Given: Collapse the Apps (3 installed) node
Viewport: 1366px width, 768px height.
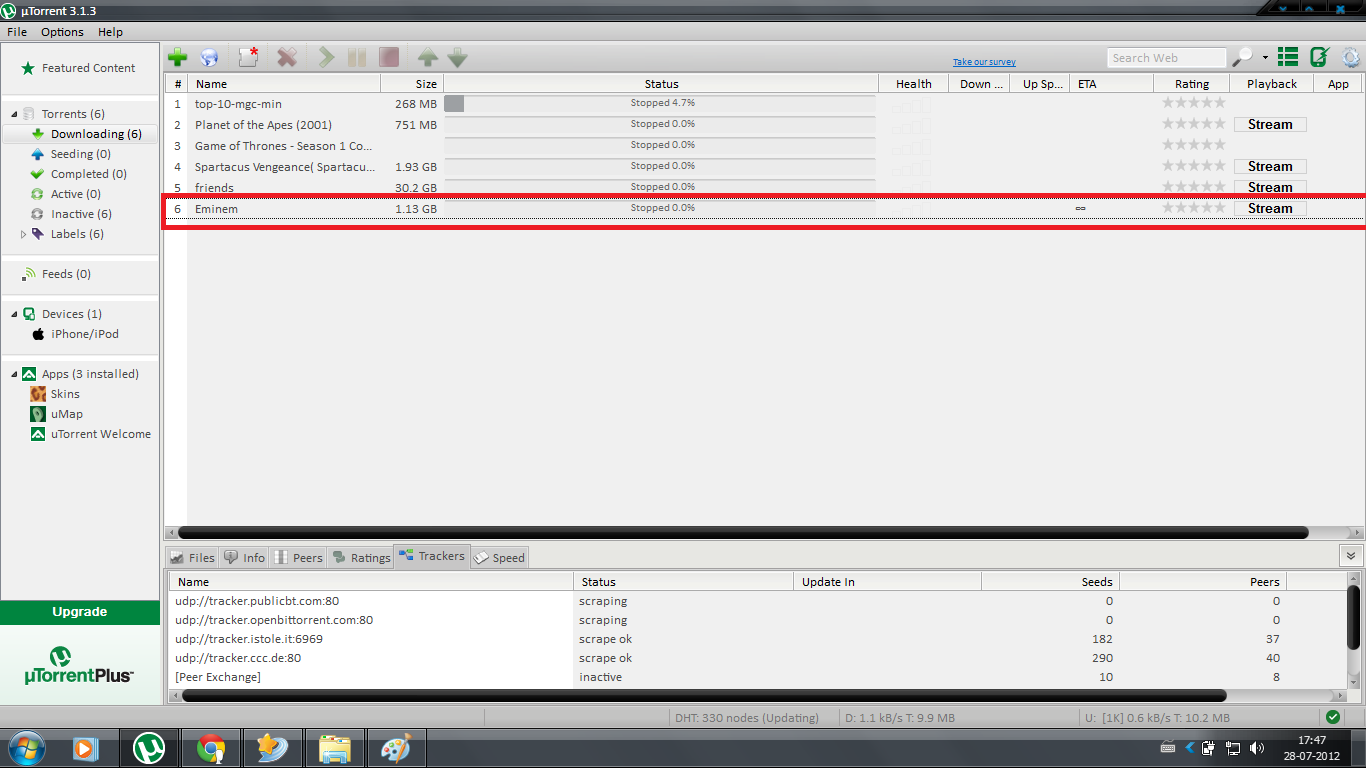Looking at the screenshot, I should pyautogui.click(x=14, y=374).
